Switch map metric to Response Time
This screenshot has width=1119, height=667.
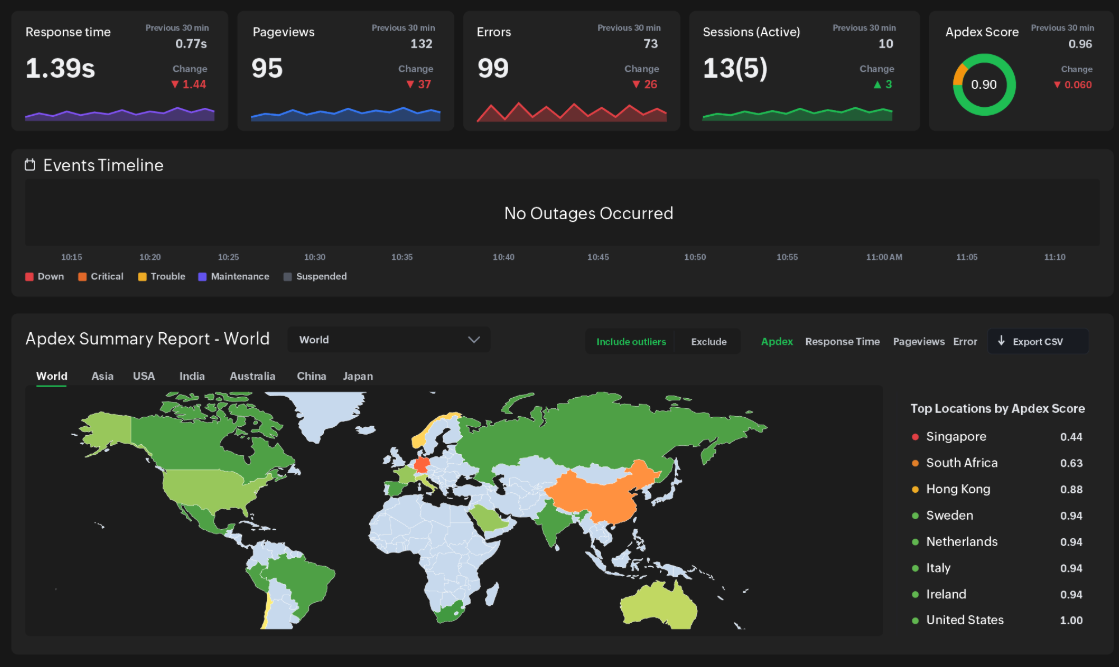(x=842, y=342)
